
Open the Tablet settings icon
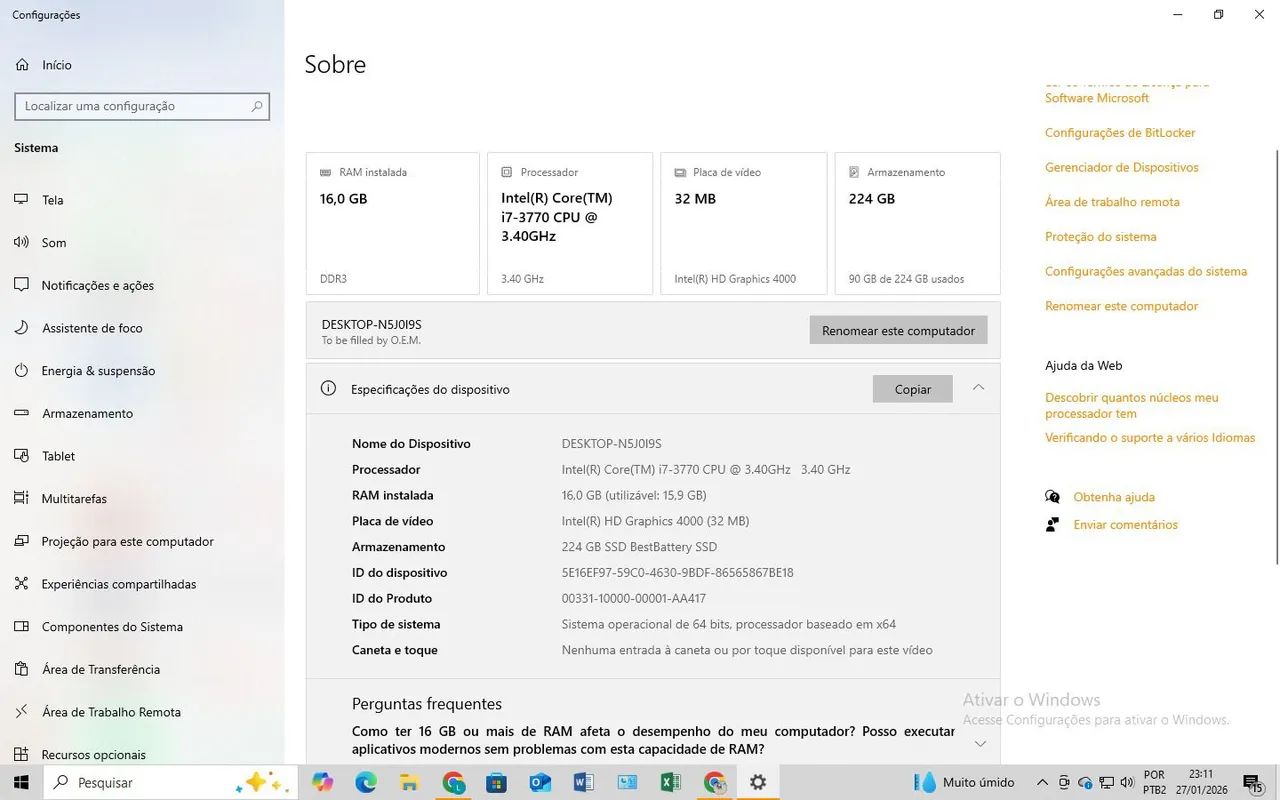click(22, 456)
